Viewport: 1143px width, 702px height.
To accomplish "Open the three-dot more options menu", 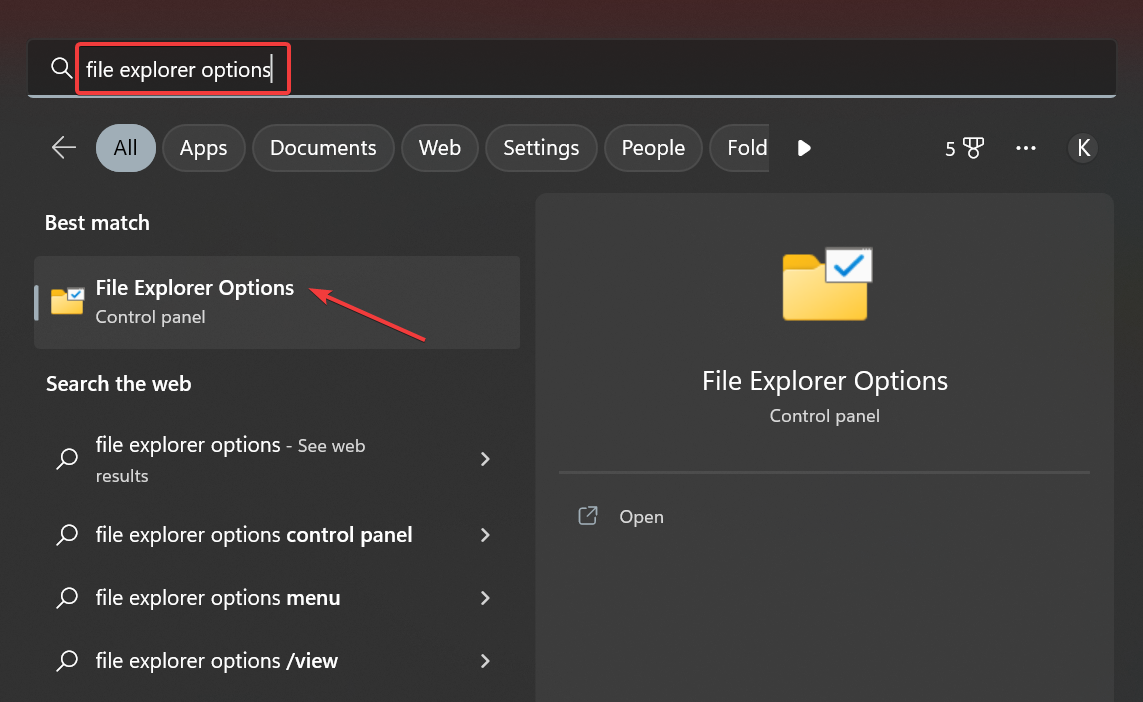I will pyautogui.click(x=1026, y=148).
